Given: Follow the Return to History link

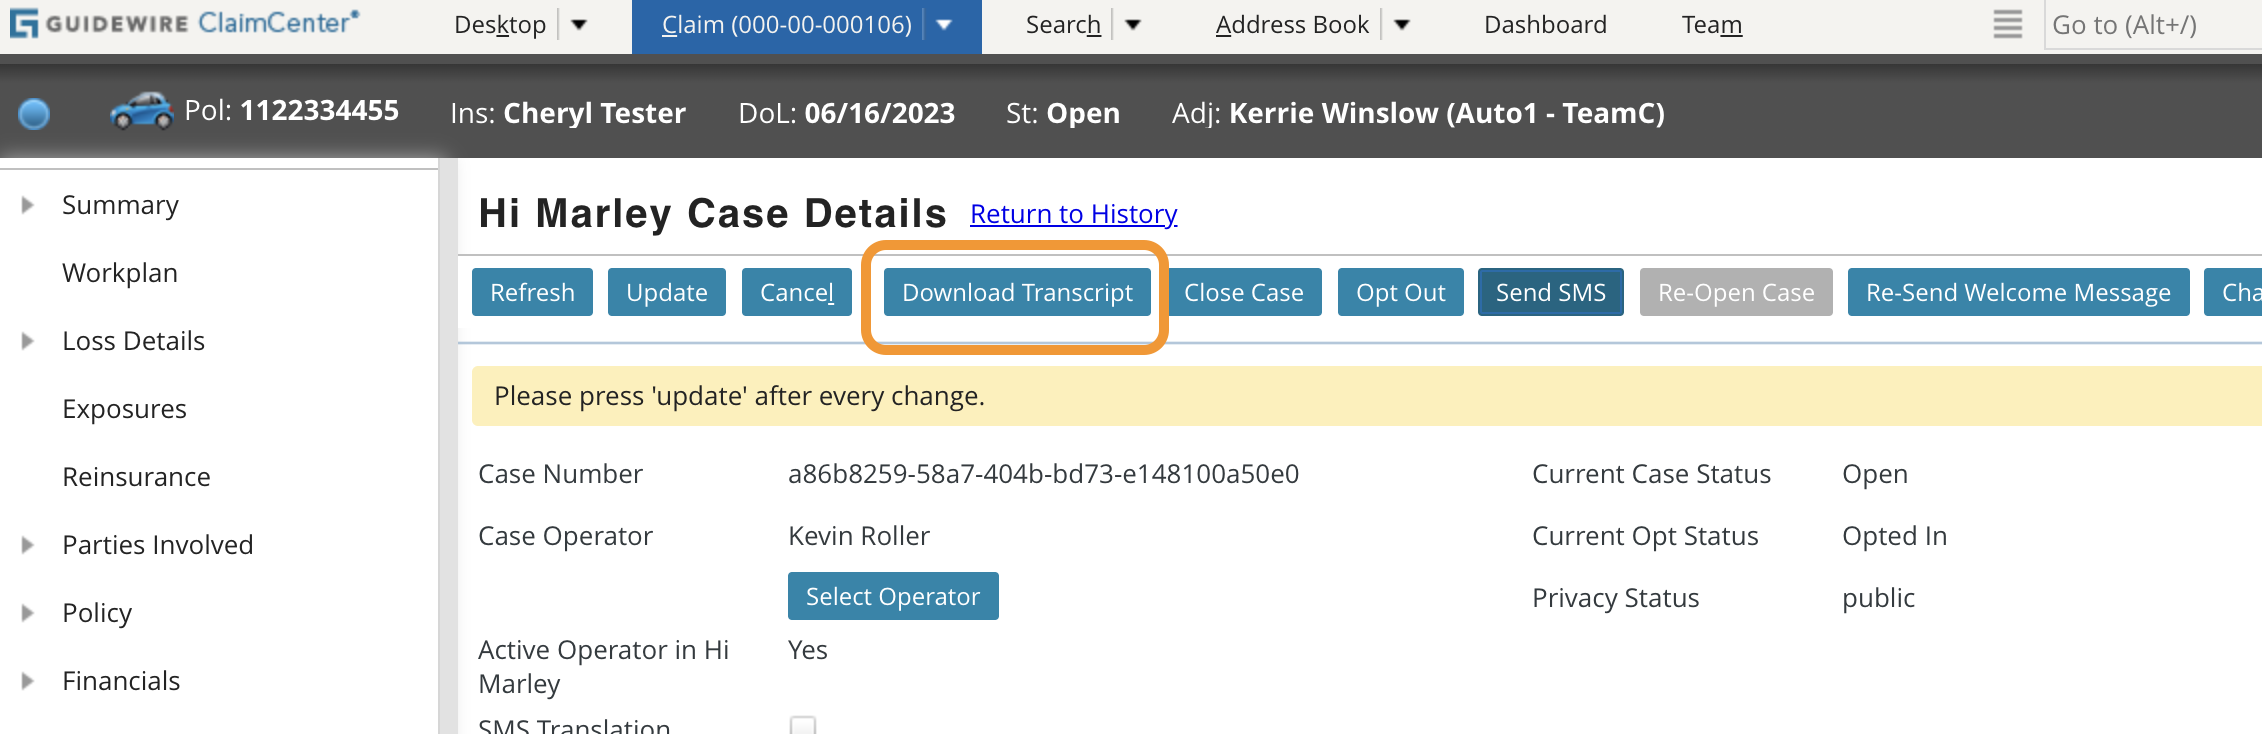Looking at the screenshot, I should (x=1073, y=214).
